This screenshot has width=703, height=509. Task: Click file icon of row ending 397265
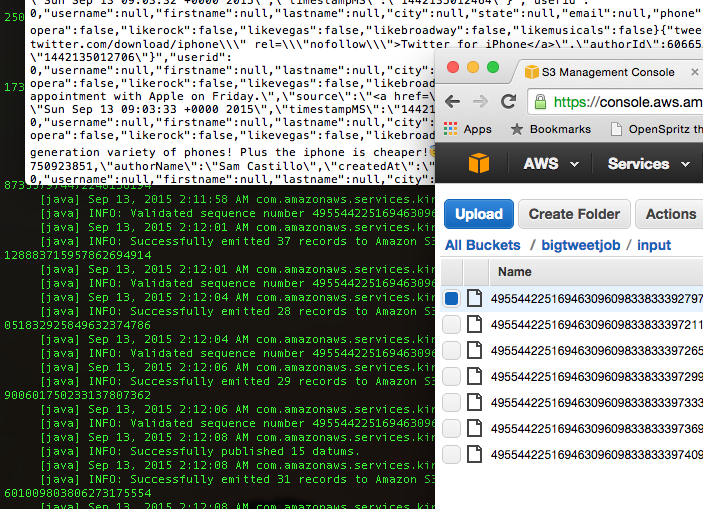point(474,350)
